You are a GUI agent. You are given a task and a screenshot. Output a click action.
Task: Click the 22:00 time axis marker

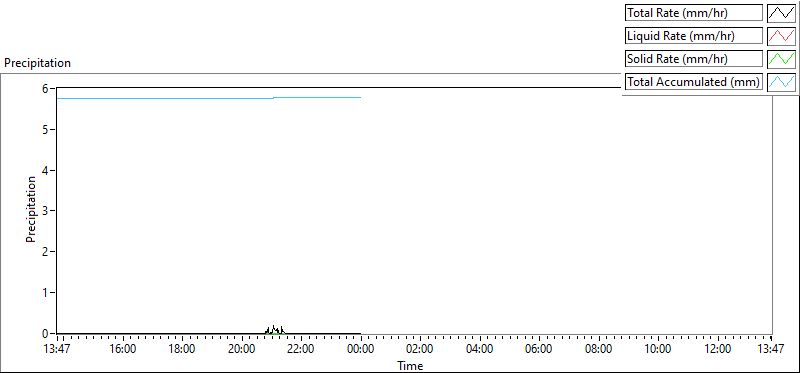tap(301, 350)
